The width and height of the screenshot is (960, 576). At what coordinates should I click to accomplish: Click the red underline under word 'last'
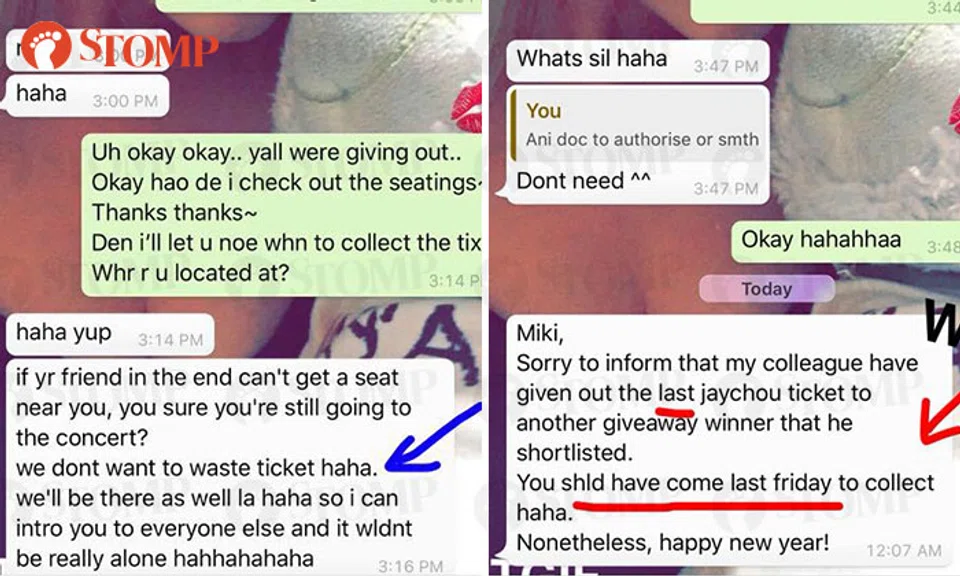click(676, 408)
